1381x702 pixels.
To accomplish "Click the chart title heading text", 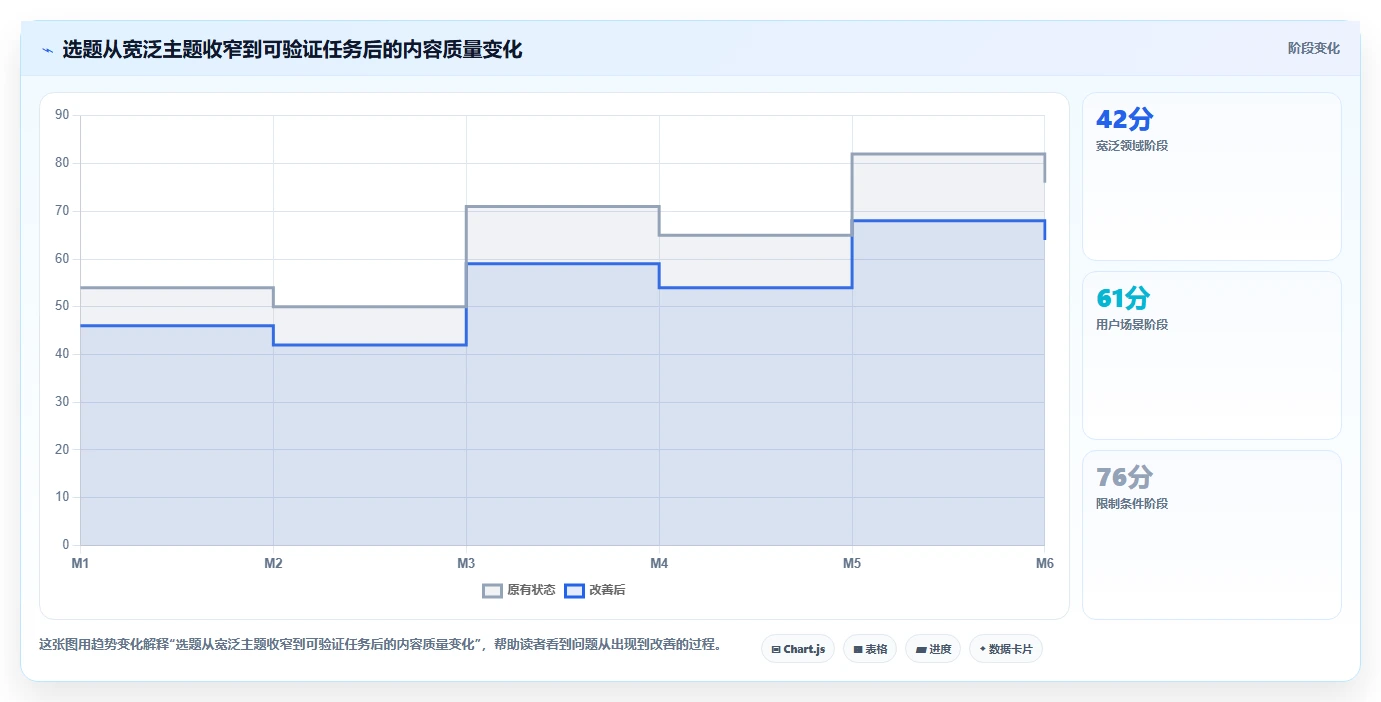I will click(292, 49).
